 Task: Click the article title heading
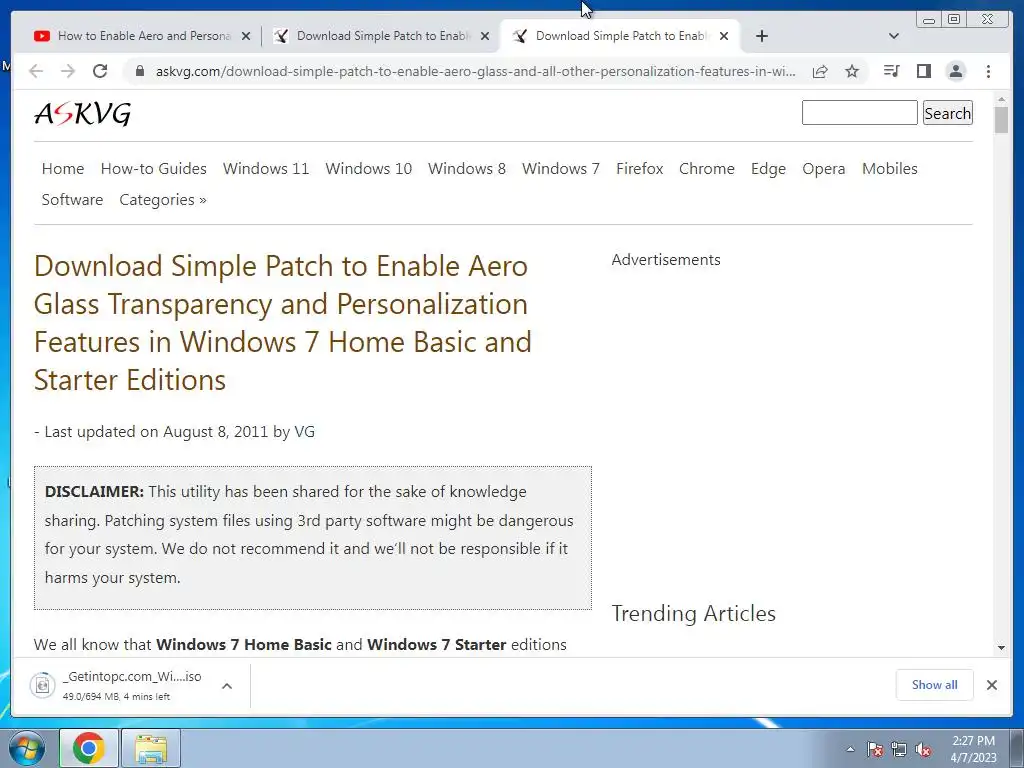282,323
